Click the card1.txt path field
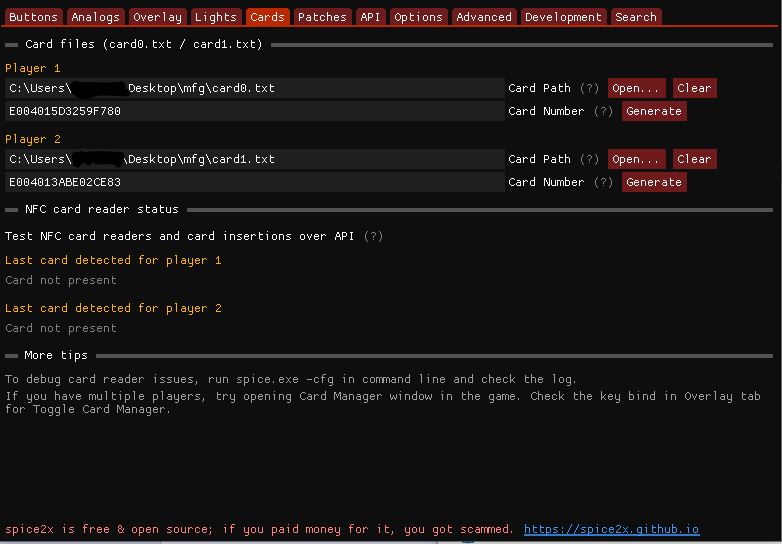The image size is (782, 544). click(x=255, y=159)
